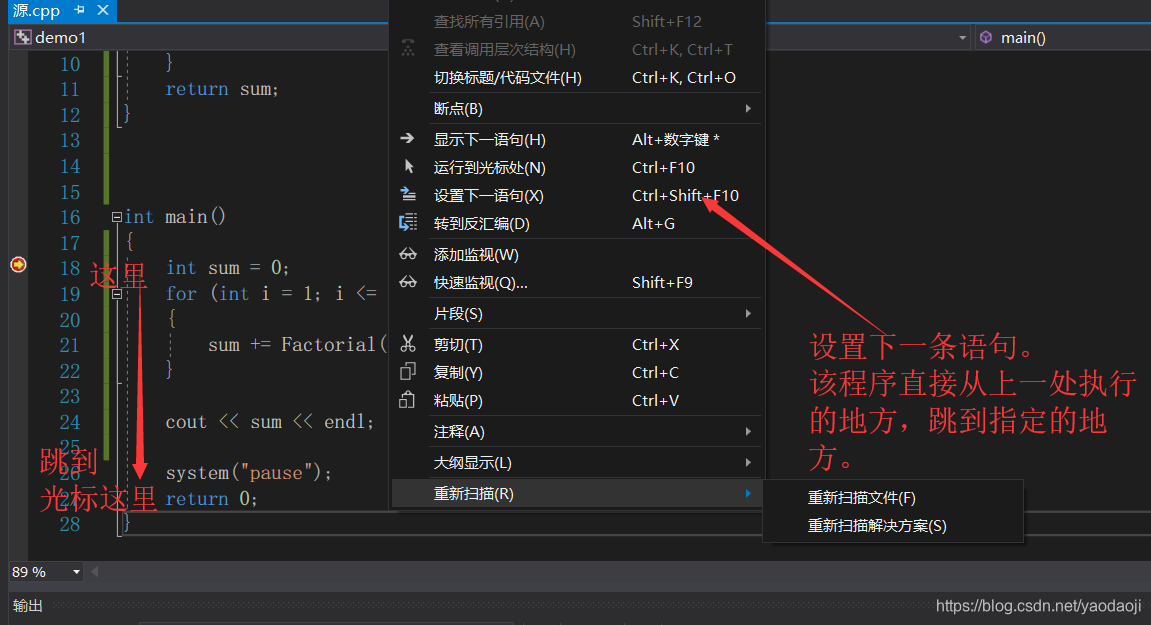Click 'cout << sum << endl;' on line 24
Image resolution: width=1151 pixels, height=625 pixels.
[x=269, y=422]
